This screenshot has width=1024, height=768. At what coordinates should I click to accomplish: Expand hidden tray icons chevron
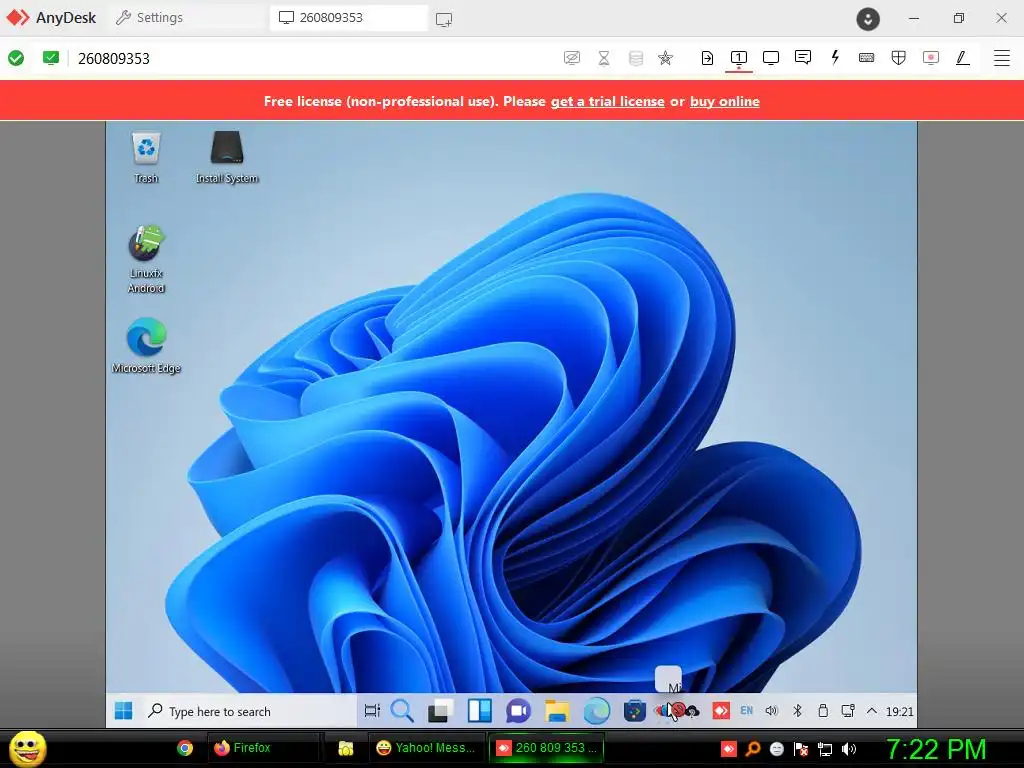(872, 711)
